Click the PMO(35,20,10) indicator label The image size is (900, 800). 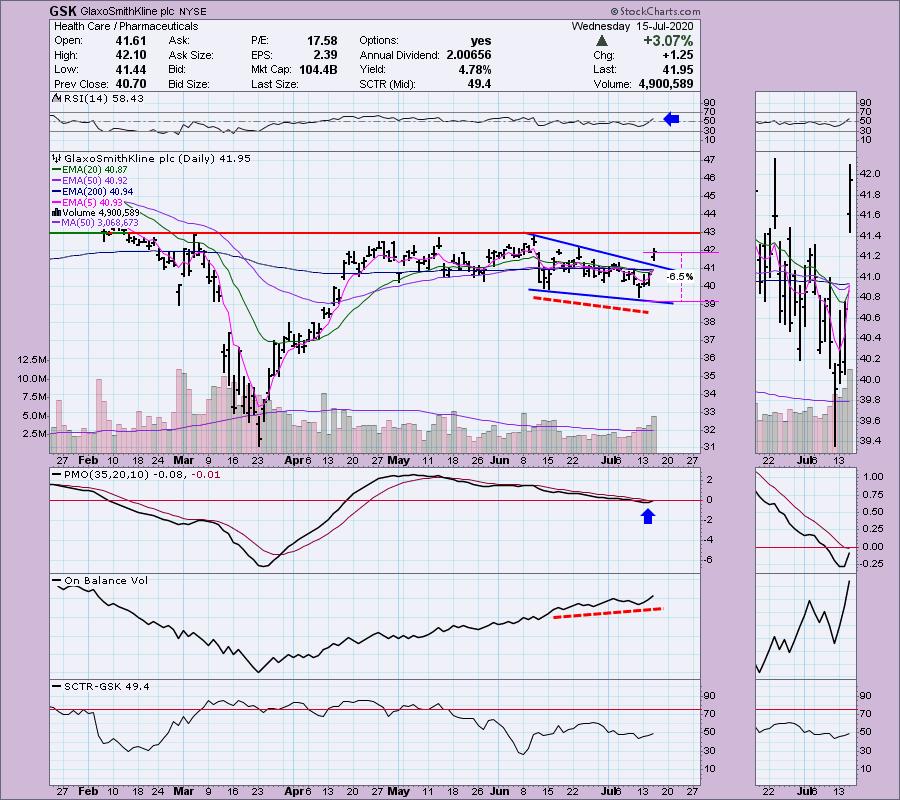pyautogui.click(x=135, y=475)
